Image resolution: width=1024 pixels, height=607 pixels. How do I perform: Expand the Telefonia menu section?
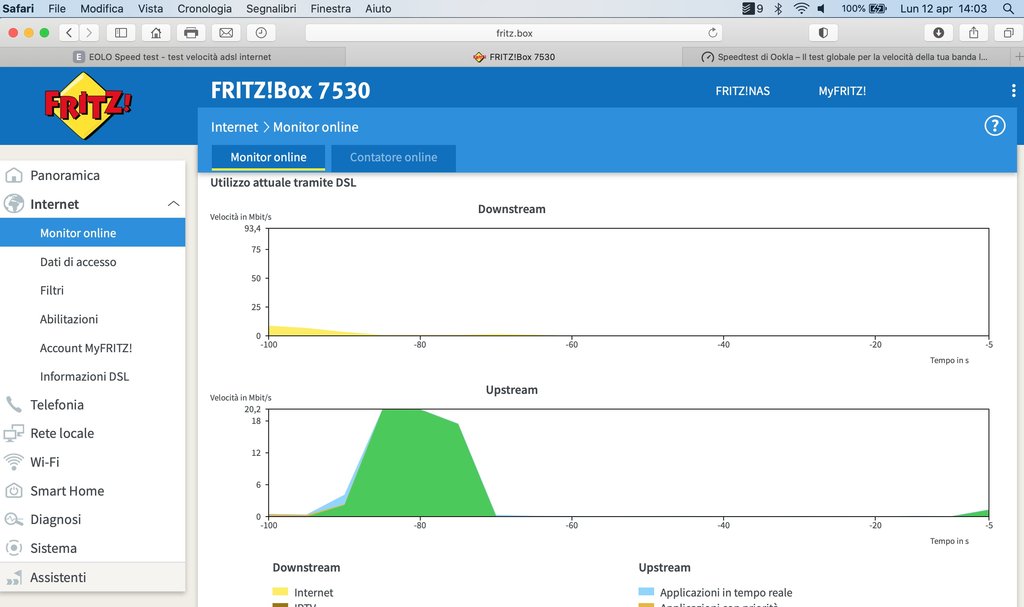[x=57, y=405]
